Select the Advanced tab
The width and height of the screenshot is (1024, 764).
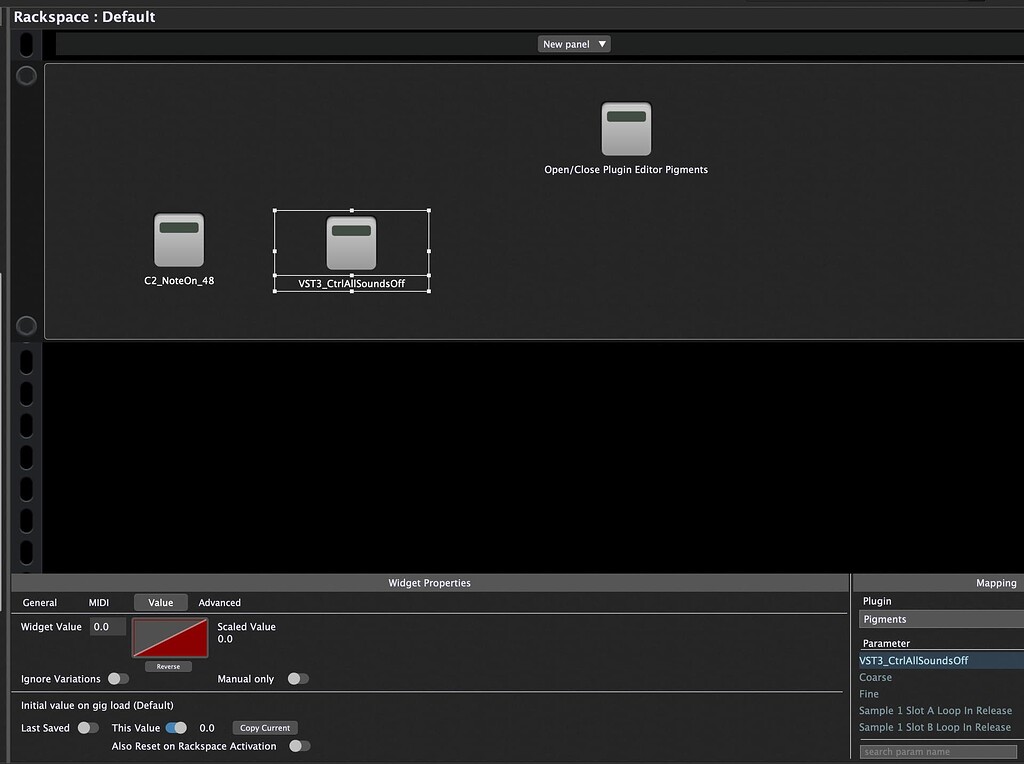(x=219, y=602)
